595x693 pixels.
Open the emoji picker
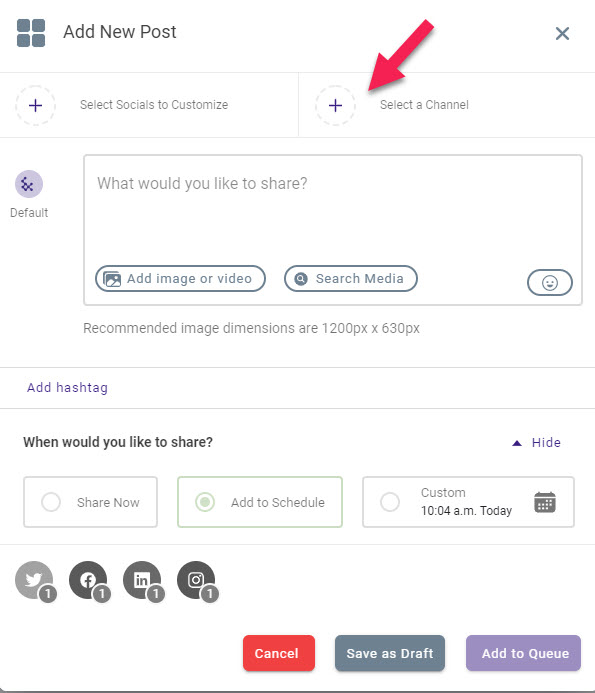549,282
